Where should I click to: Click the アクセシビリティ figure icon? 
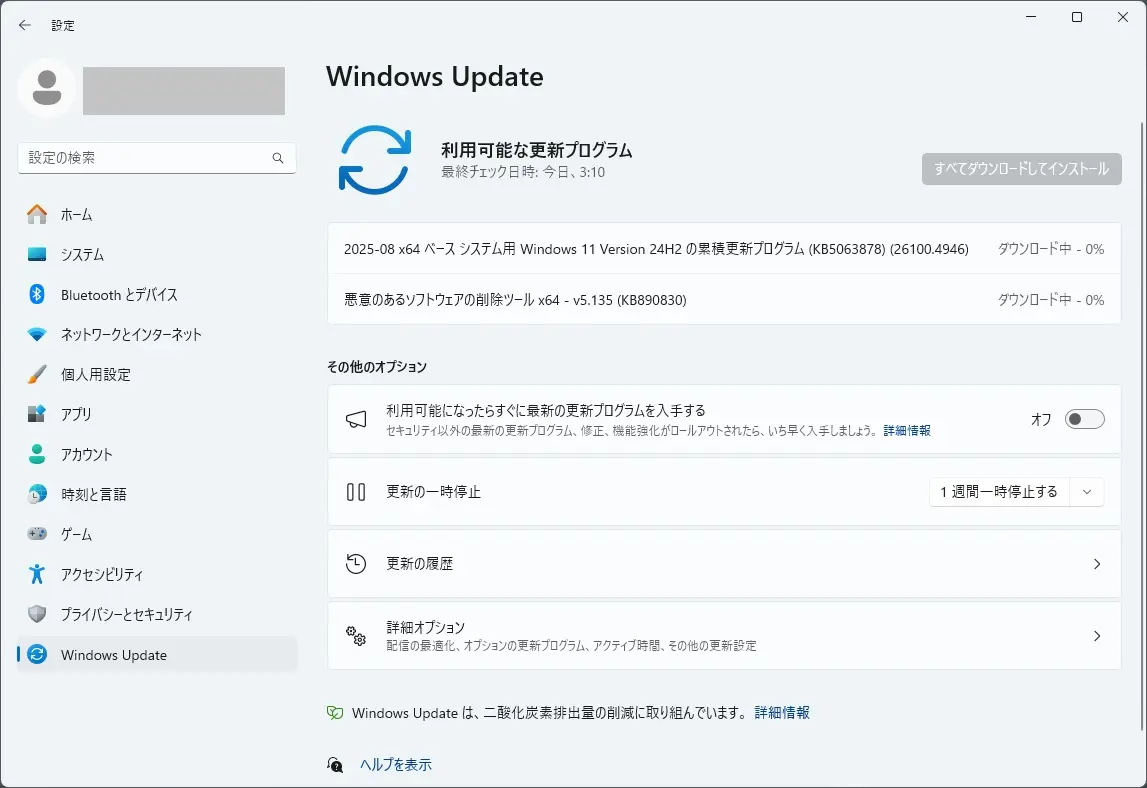click(x=37, y=574)
